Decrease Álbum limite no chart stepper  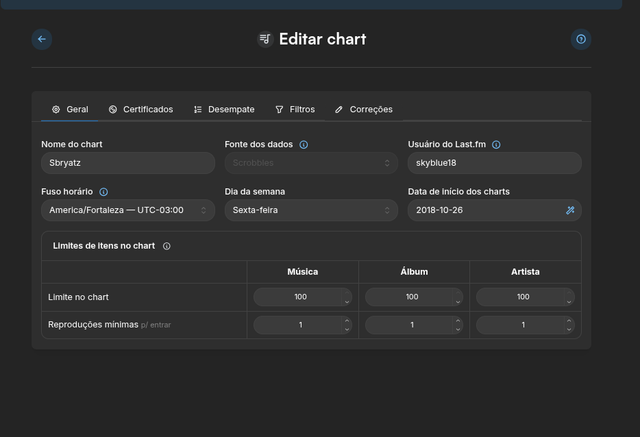click(458, 302)
